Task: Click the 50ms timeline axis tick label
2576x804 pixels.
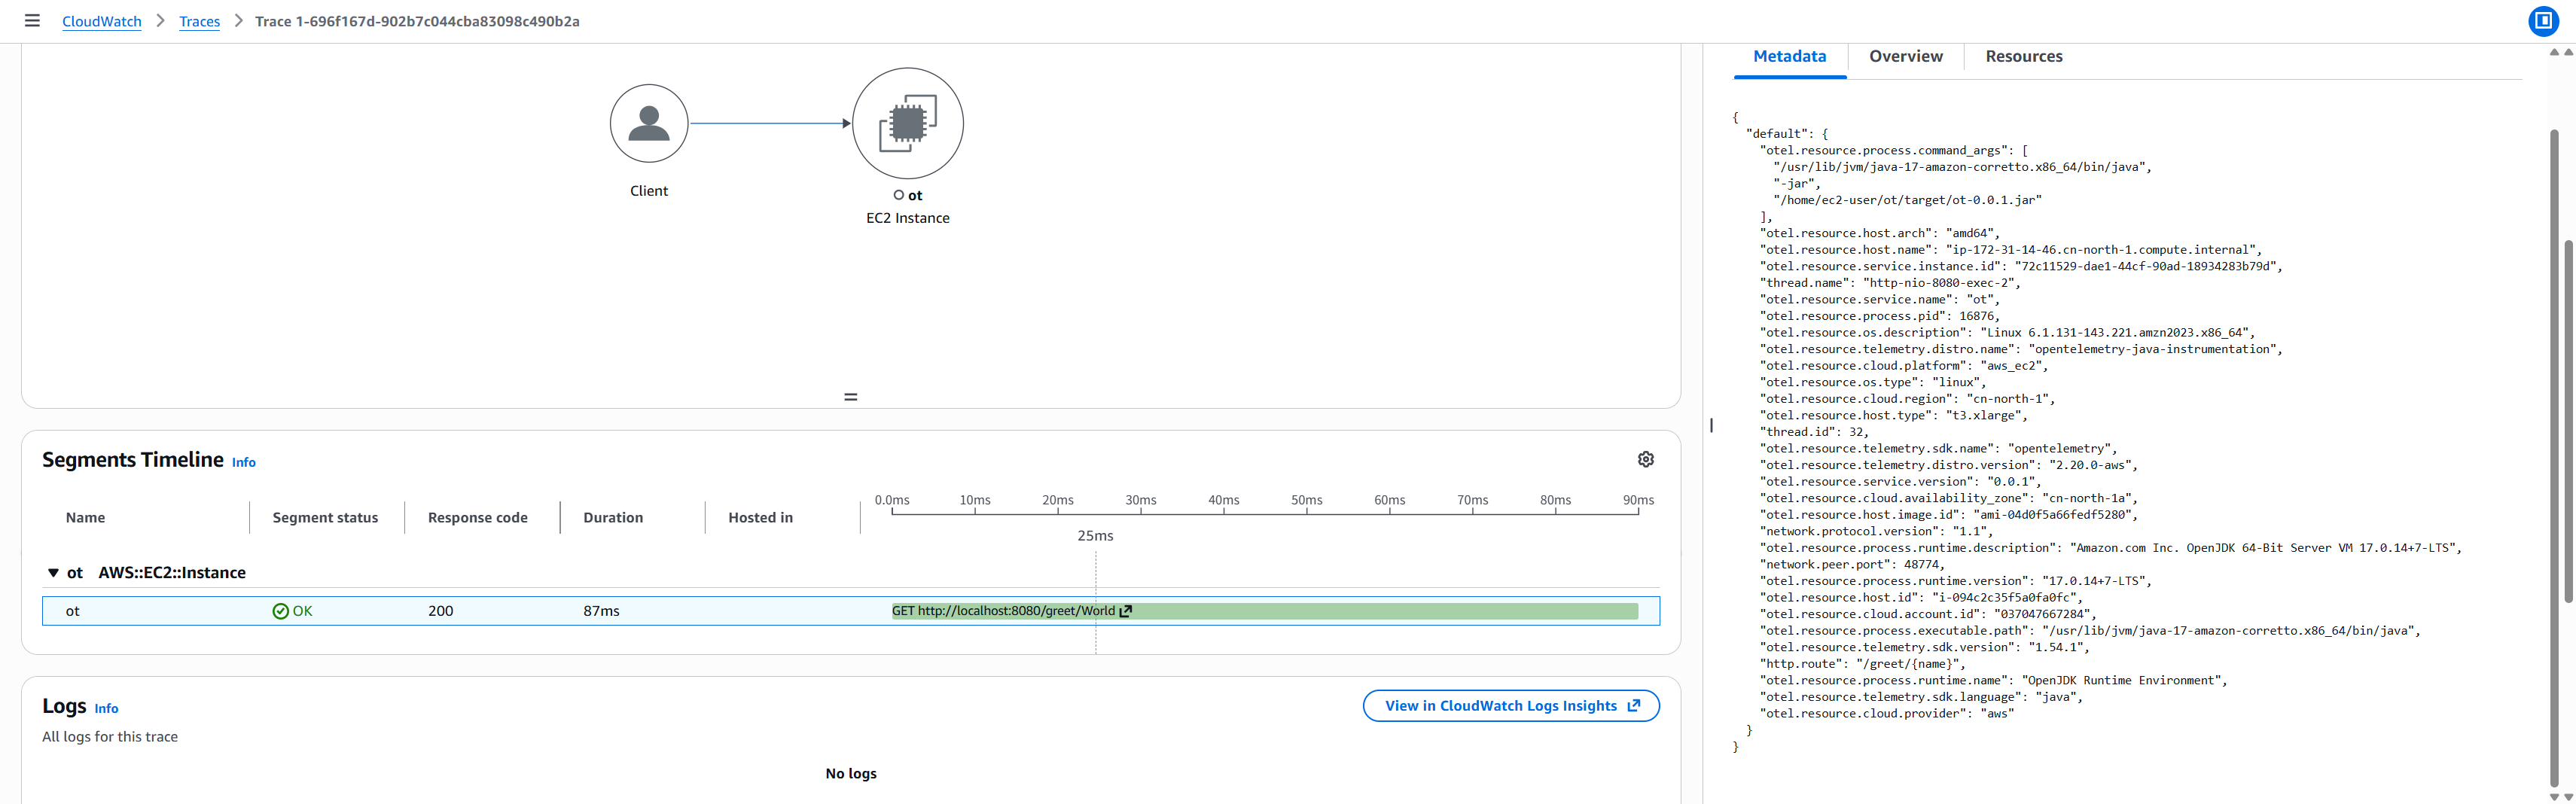Action: 1306,500
